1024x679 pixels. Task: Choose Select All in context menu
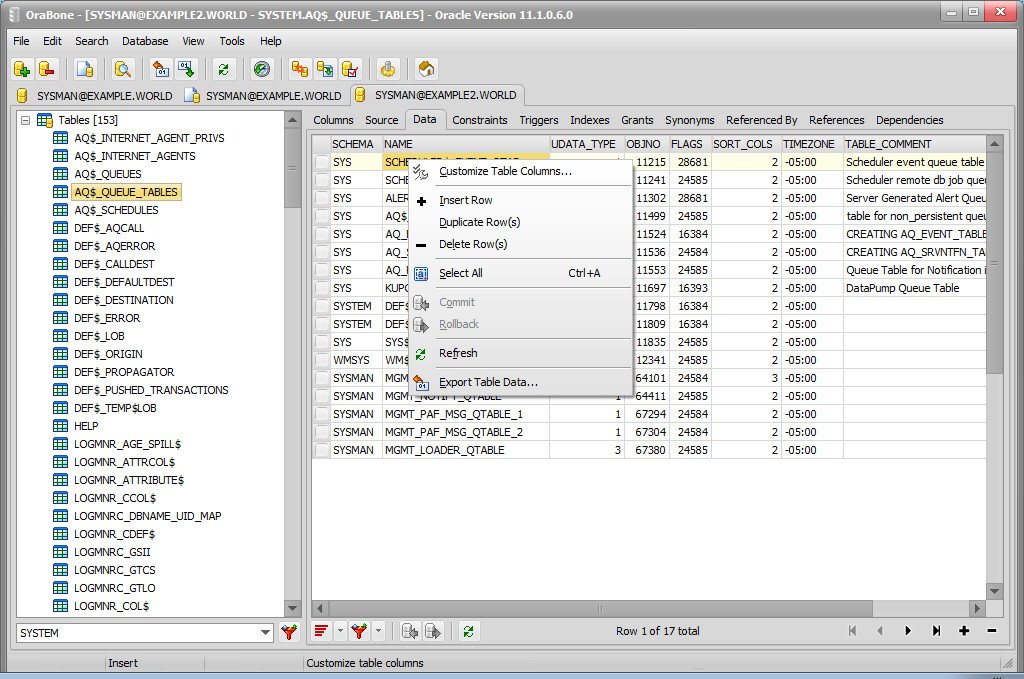(x=520, y=273)
